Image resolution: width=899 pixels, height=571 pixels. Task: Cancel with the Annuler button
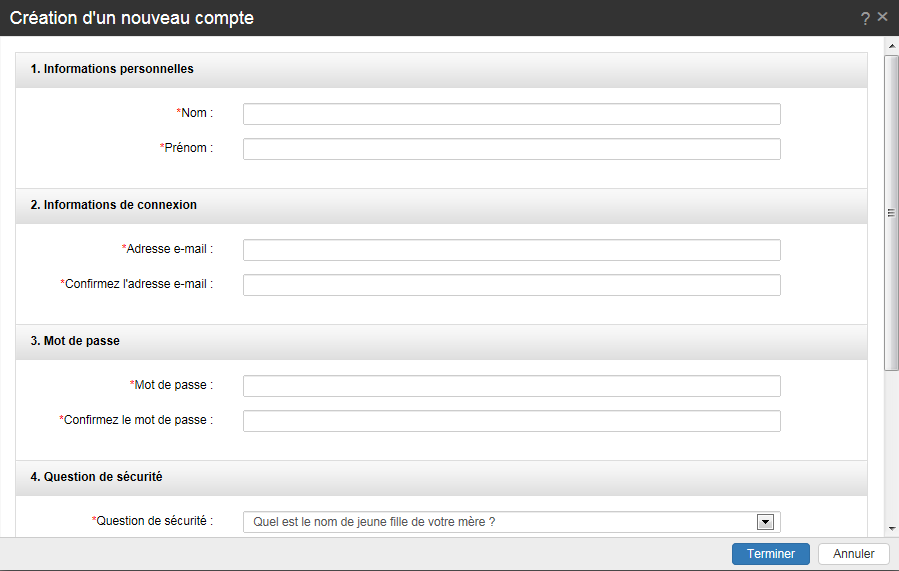853,554
